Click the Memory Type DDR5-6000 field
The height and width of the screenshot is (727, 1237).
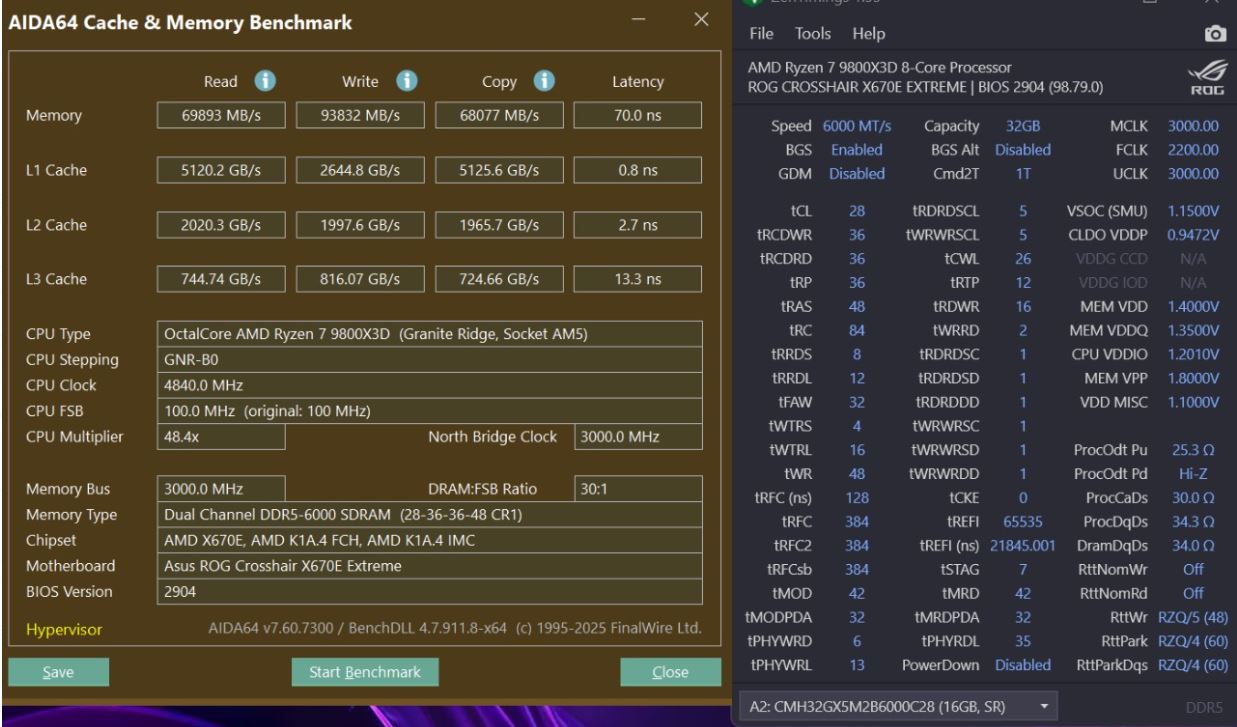(430, 515)
